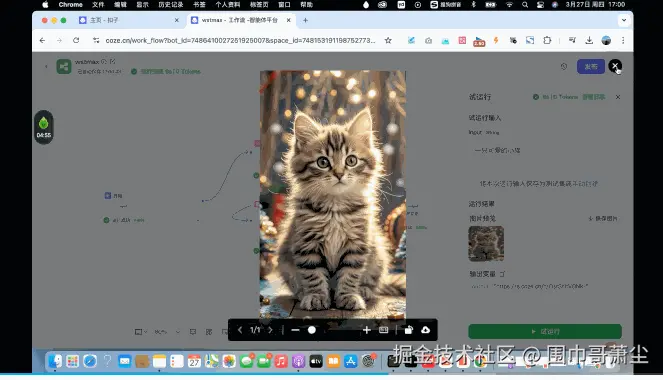The height and width of the screenshot is (380, 663).
Task: Switch to the 主页 - 扣子 tab
Action: 129,20
